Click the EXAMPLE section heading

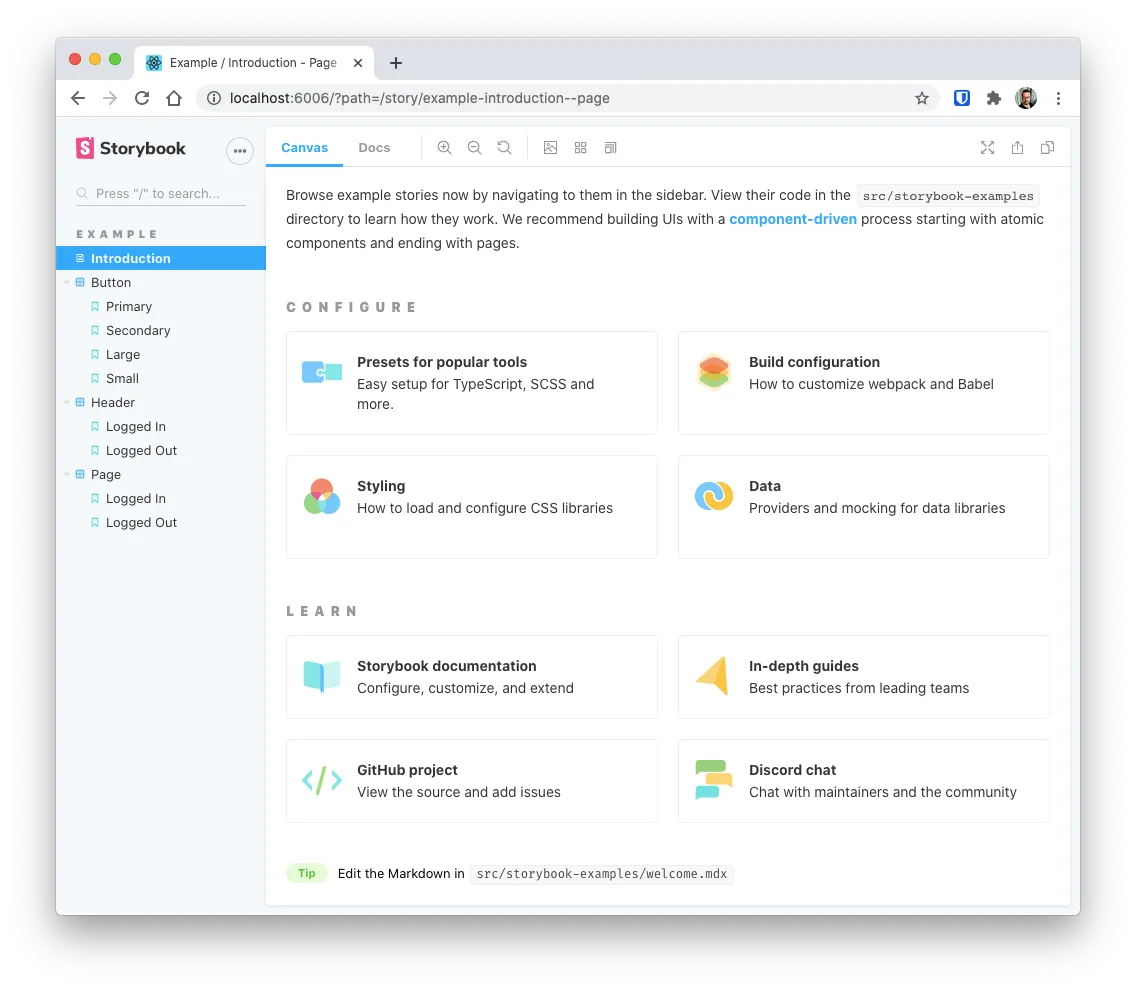point(117,234)
